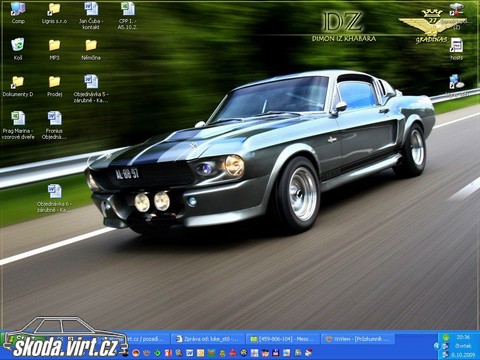
Task: Click the date 8.10.2009 in the tray
Action: tap(463, 355)
